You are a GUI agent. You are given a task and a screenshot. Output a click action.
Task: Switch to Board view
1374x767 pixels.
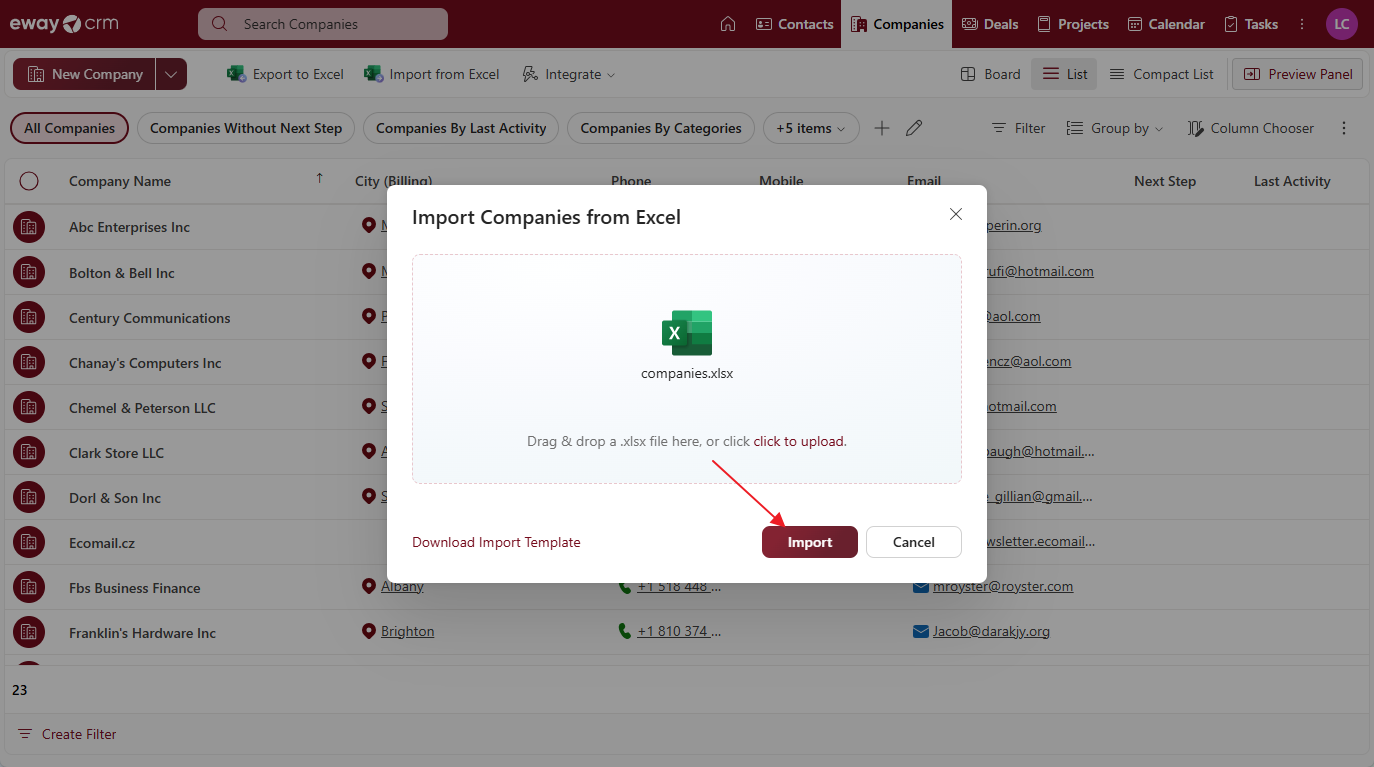990,74
